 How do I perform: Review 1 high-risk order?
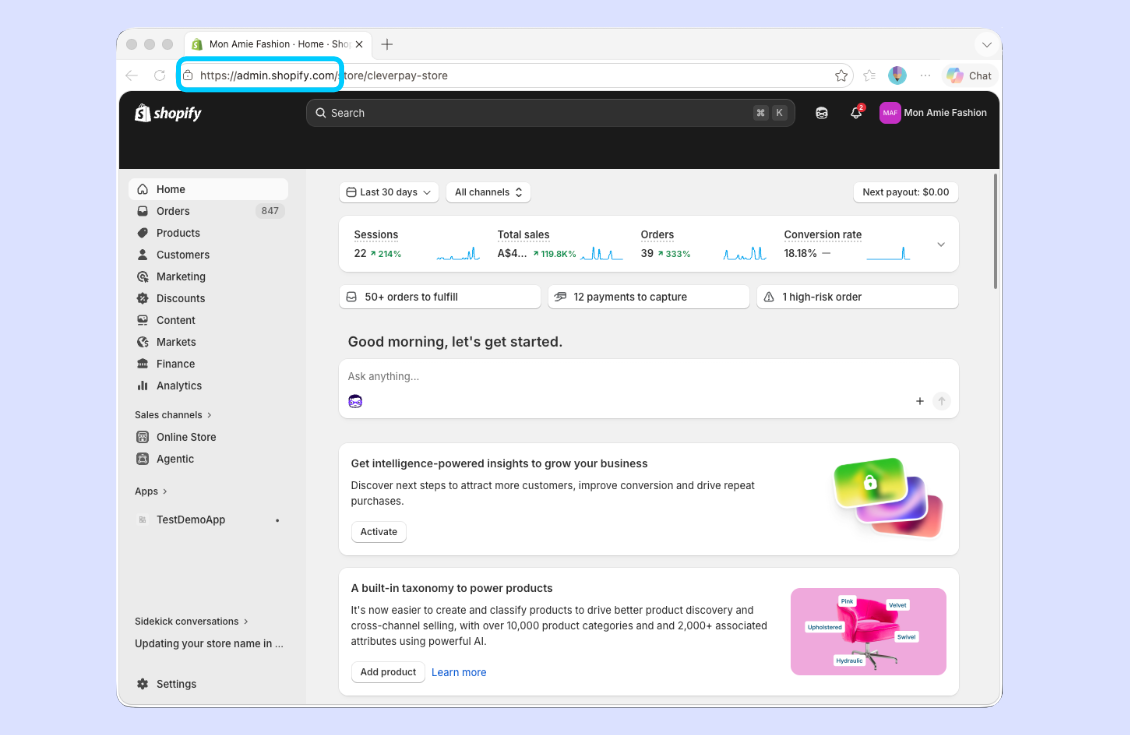coord(858,297)
